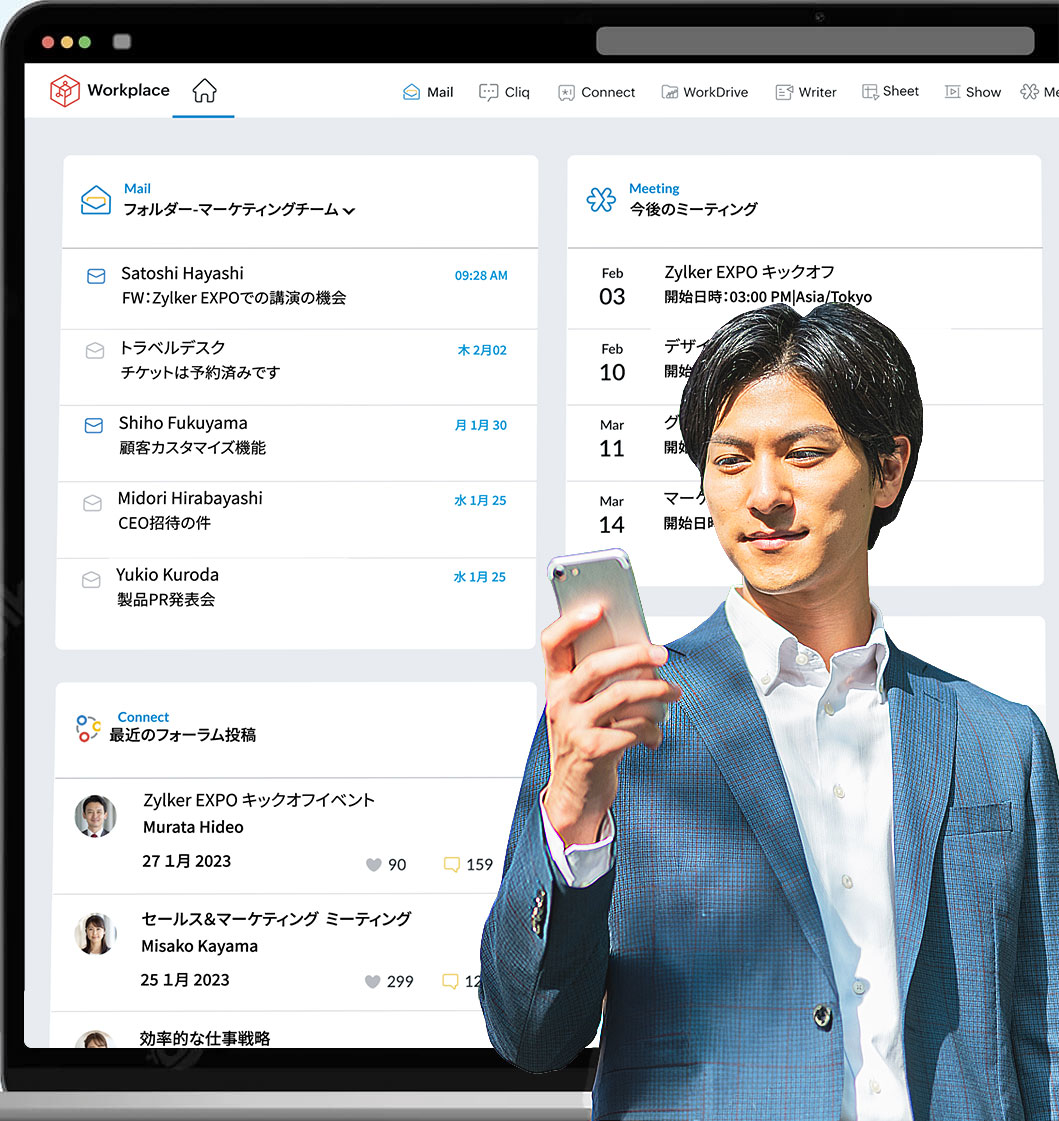The height and width of the screenshot is (1121, 1059).
Task: Click Cliq chat bubble icon
Action: (488, 92)
